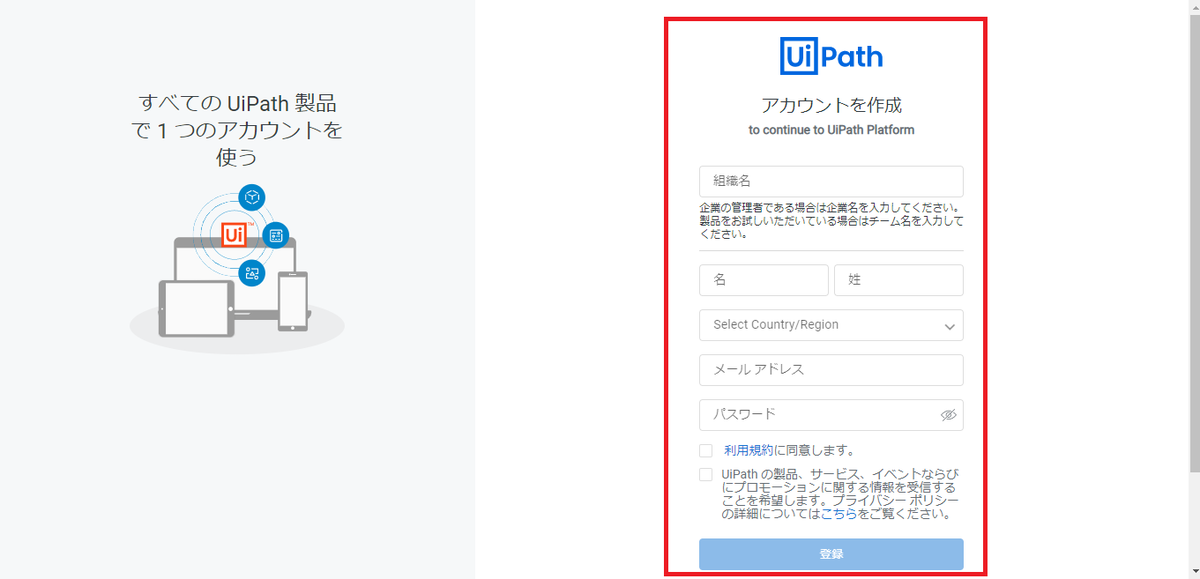Click the cube icon in the illustration
Viewport: 1200px width, 579px height.
pyautogui.click(x=252, y=197)
